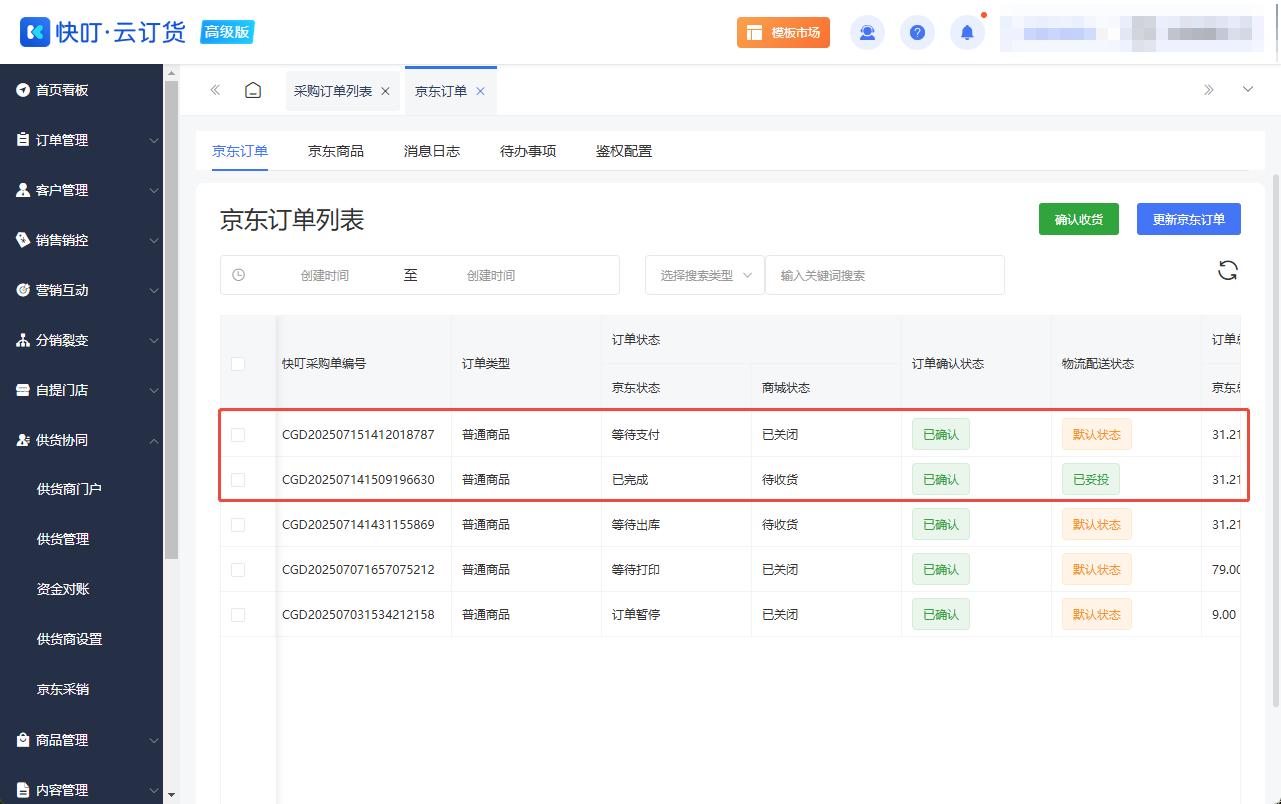Click the 输入关键词搜索 input field

885,275
